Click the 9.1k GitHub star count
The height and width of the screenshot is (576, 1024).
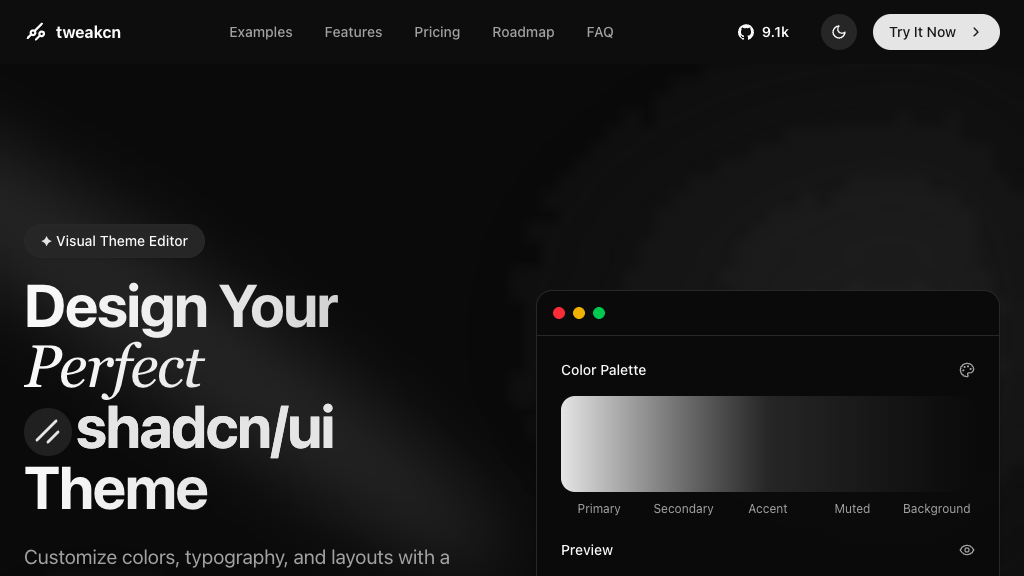(775, 32)
